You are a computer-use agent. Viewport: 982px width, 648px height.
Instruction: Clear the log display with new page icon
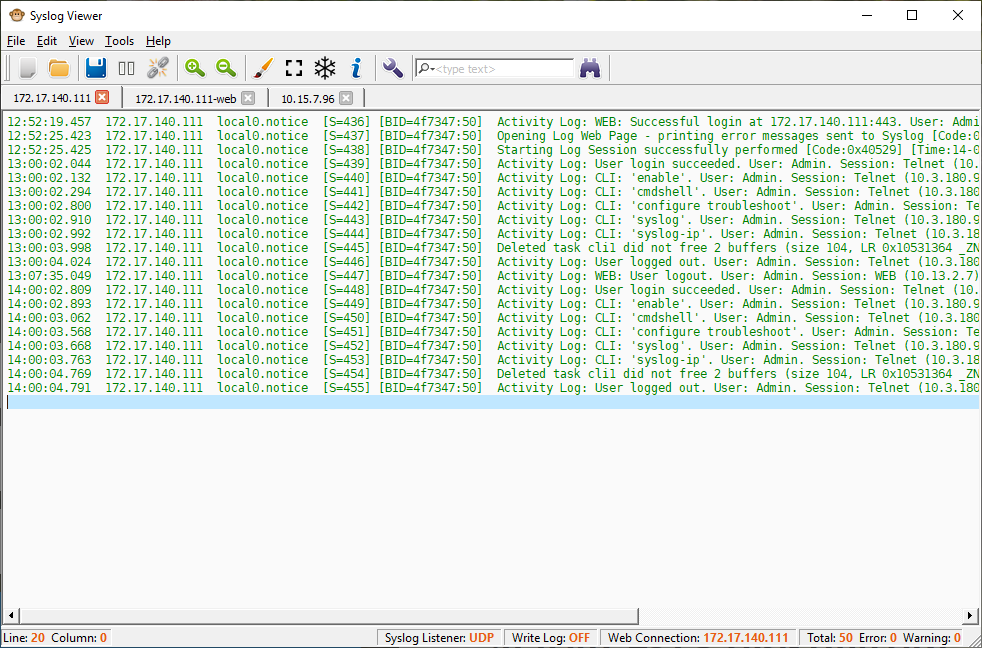(26, 67)
